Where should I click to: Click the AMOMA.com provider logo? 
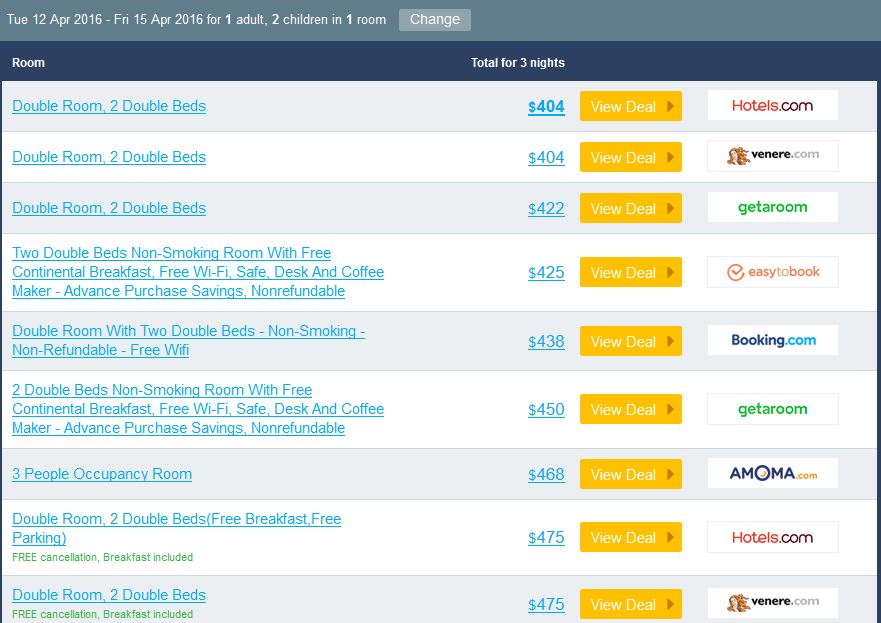772,474
